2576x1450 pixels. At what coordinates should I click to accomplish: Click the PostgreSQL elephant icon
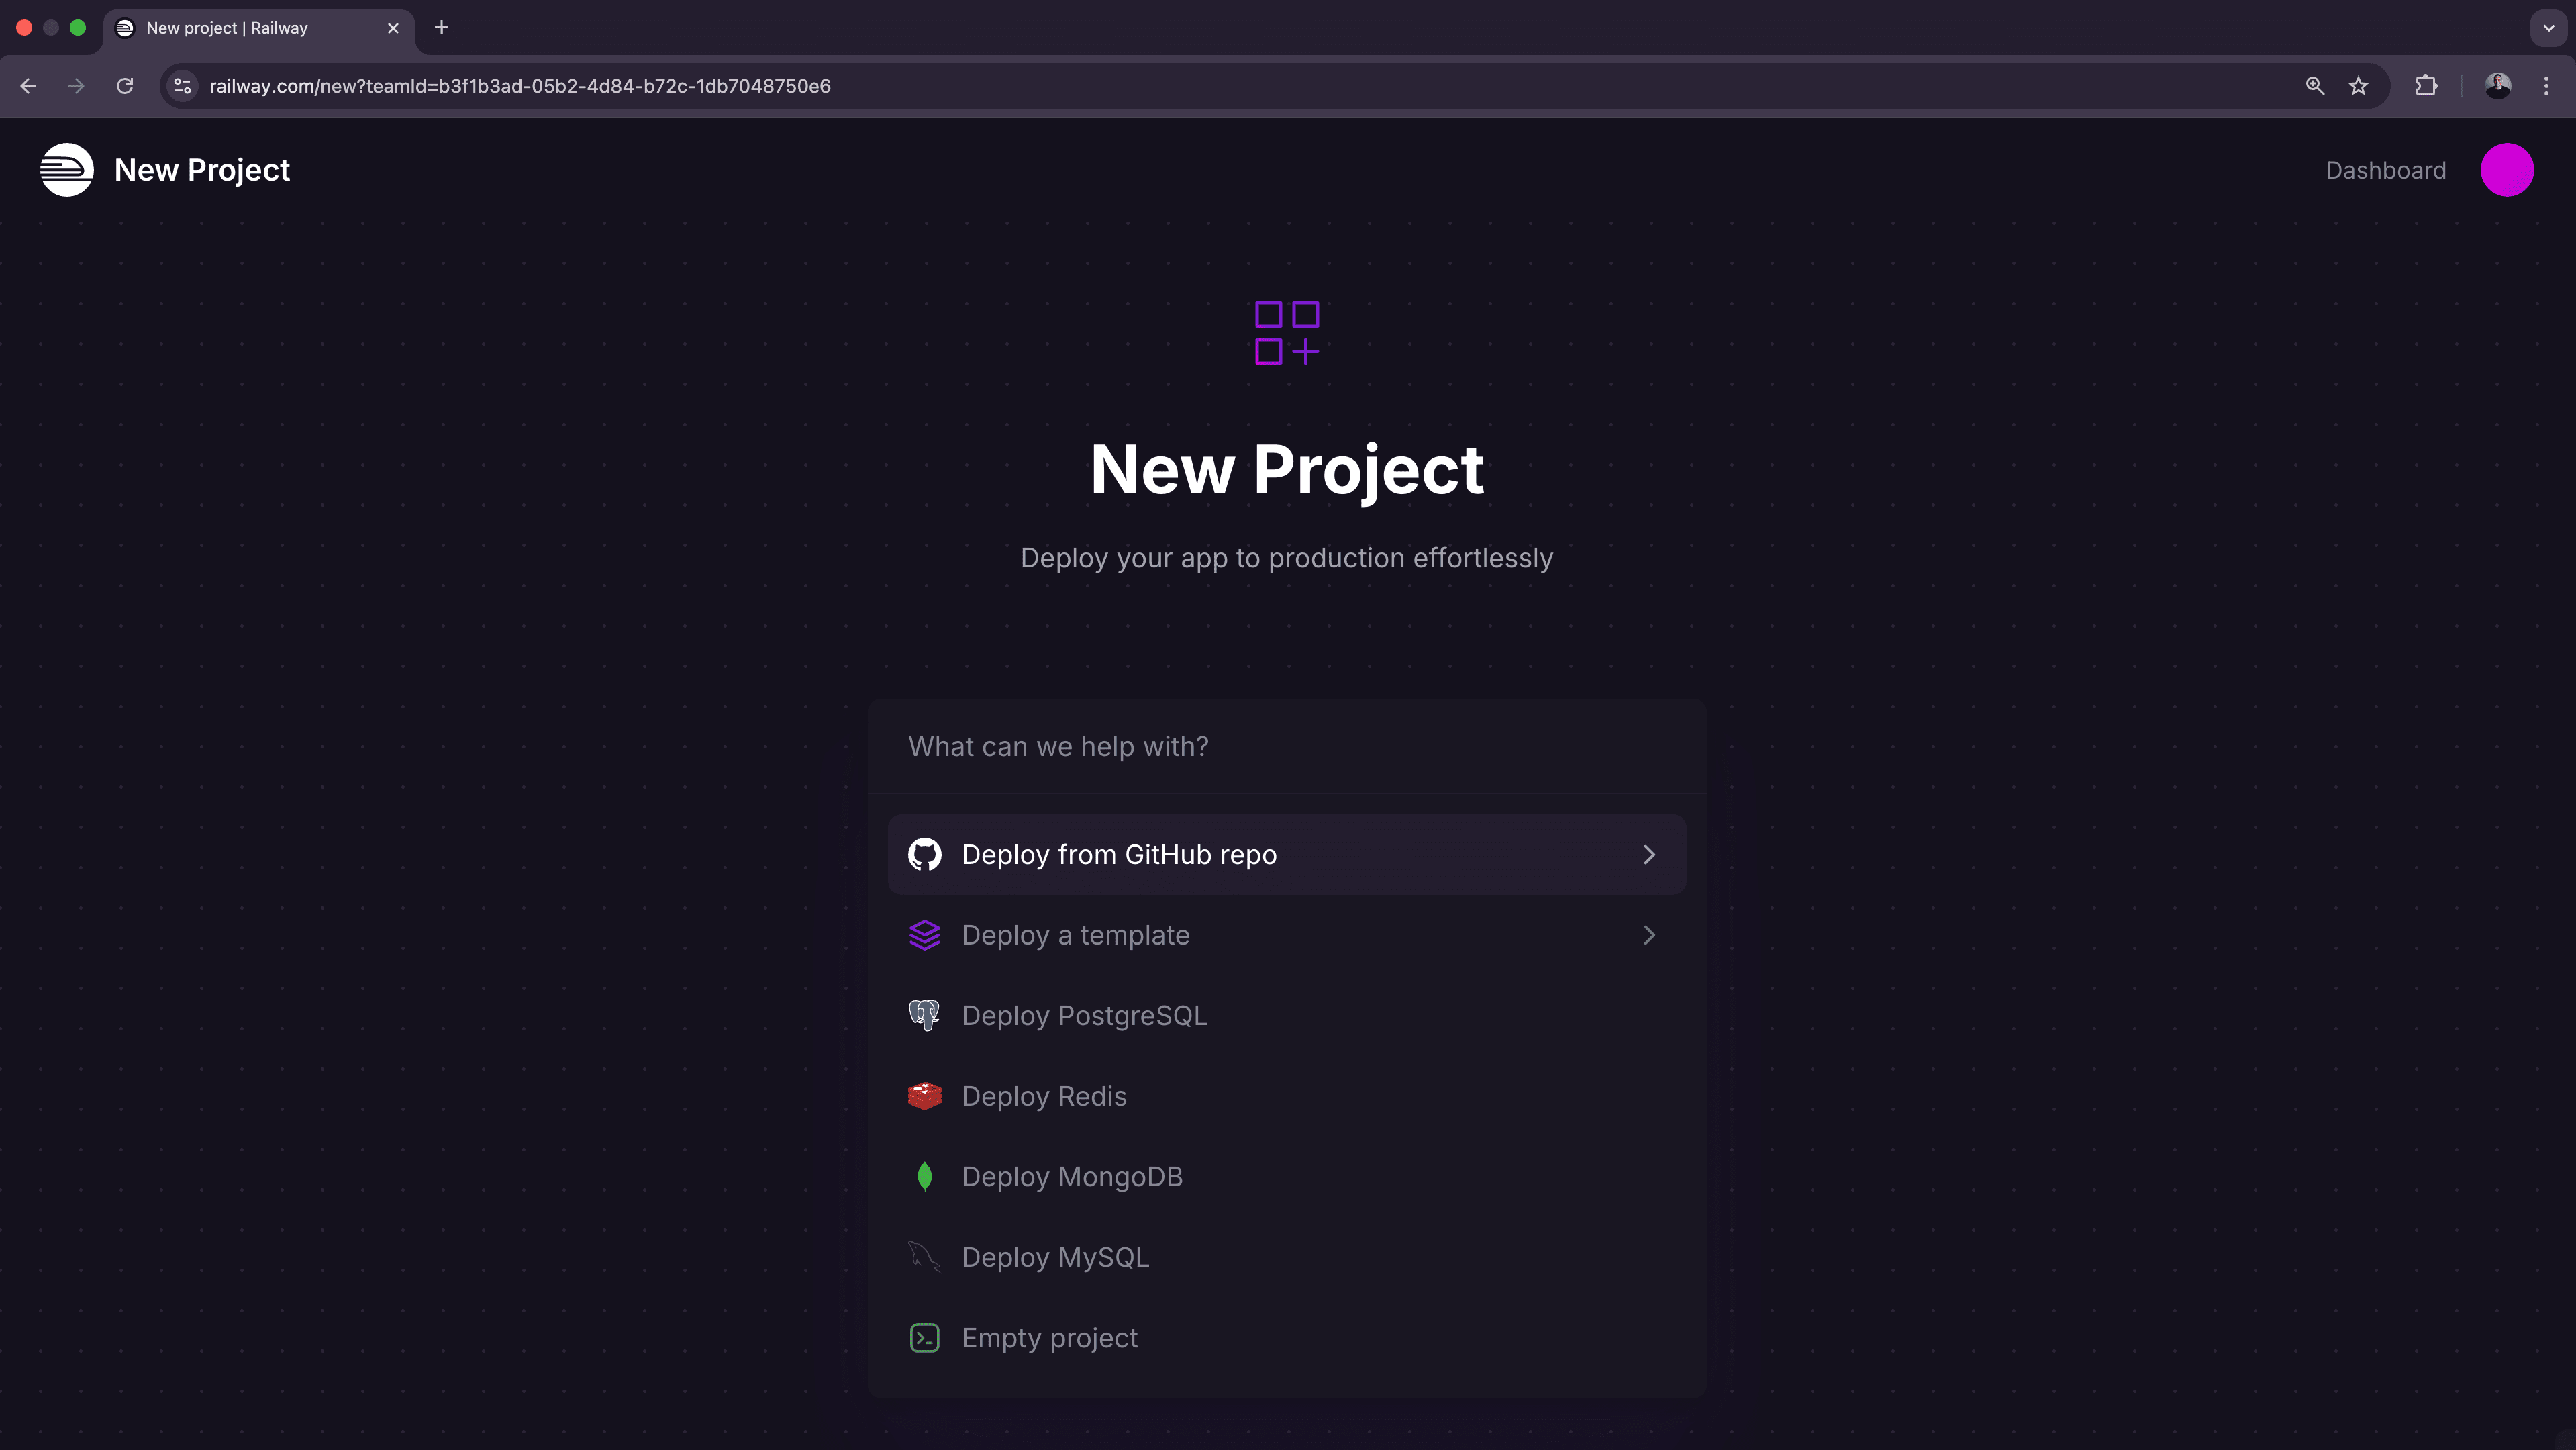[x=924, y=1016]
